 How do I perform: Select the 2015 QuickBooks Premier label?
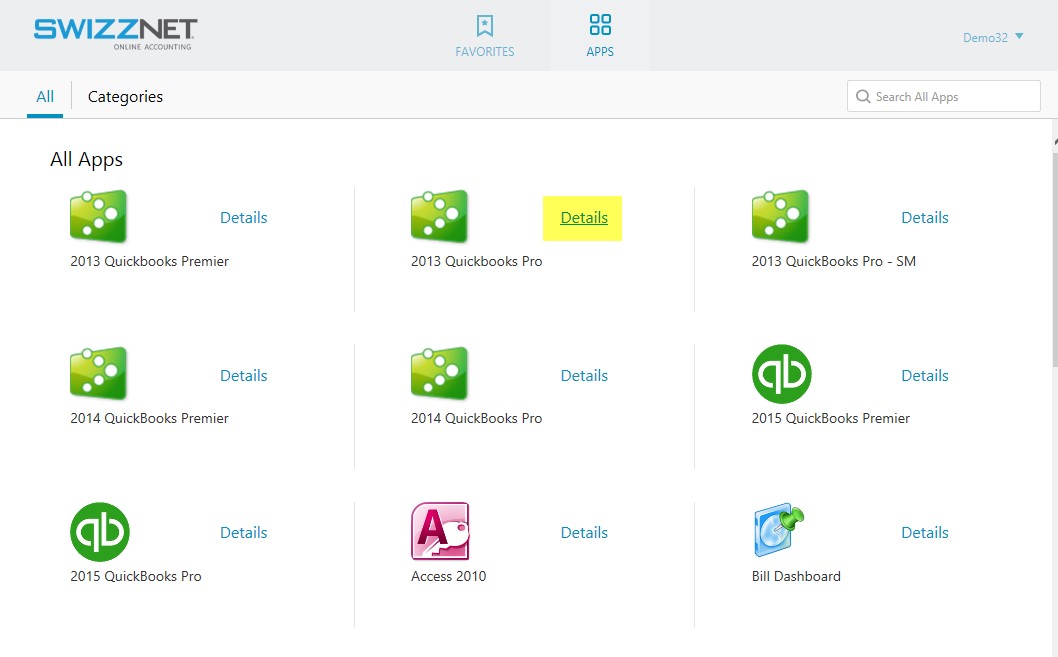pos(831,419)
